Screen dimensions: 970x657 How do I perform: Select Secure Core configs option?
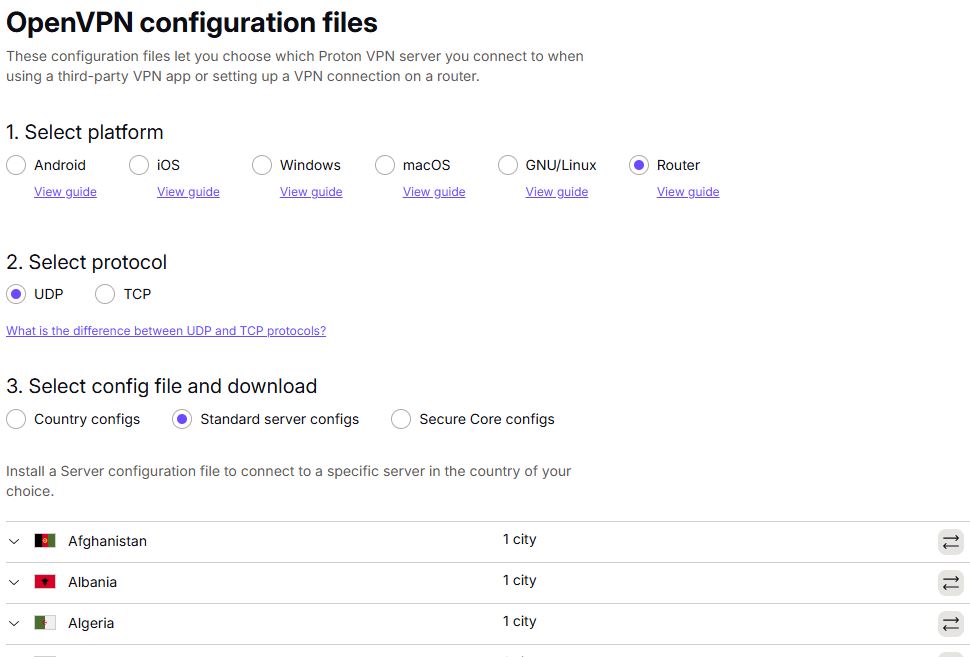(x=400, y=419)
